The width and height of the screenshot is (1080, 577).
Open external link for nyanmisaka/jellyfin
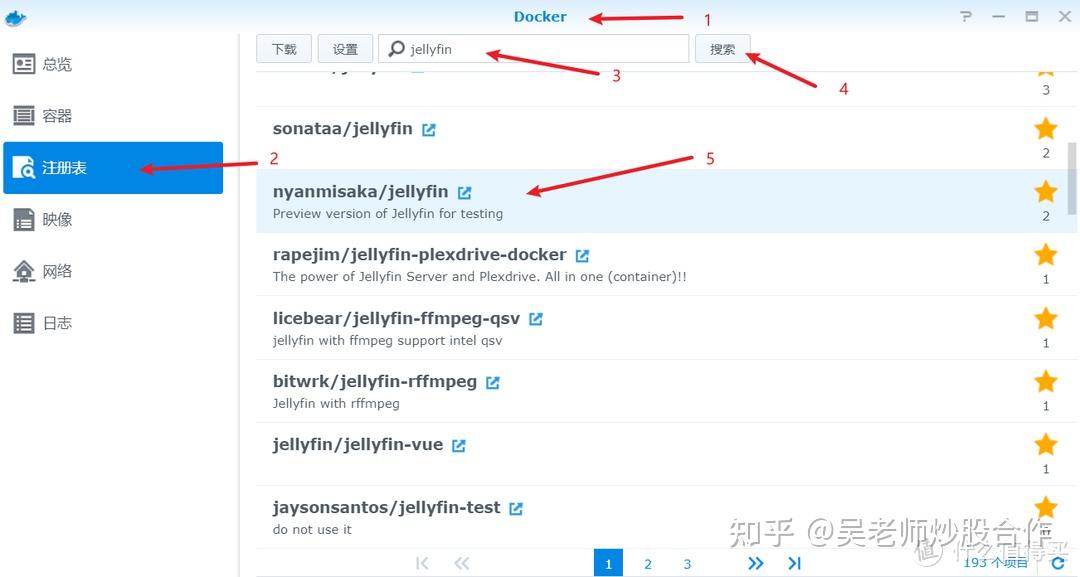coord(463,190)
